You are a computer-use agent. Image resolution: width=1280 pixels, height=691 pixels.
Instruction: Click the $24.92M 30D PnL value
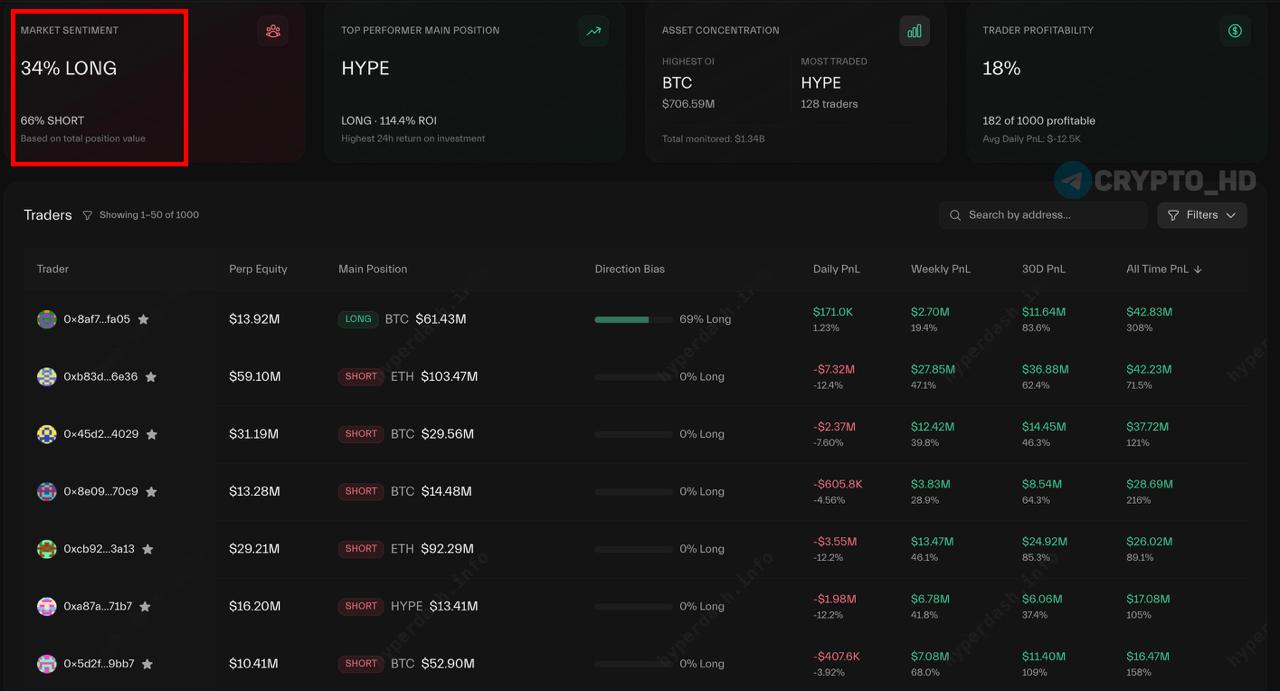1045,541
